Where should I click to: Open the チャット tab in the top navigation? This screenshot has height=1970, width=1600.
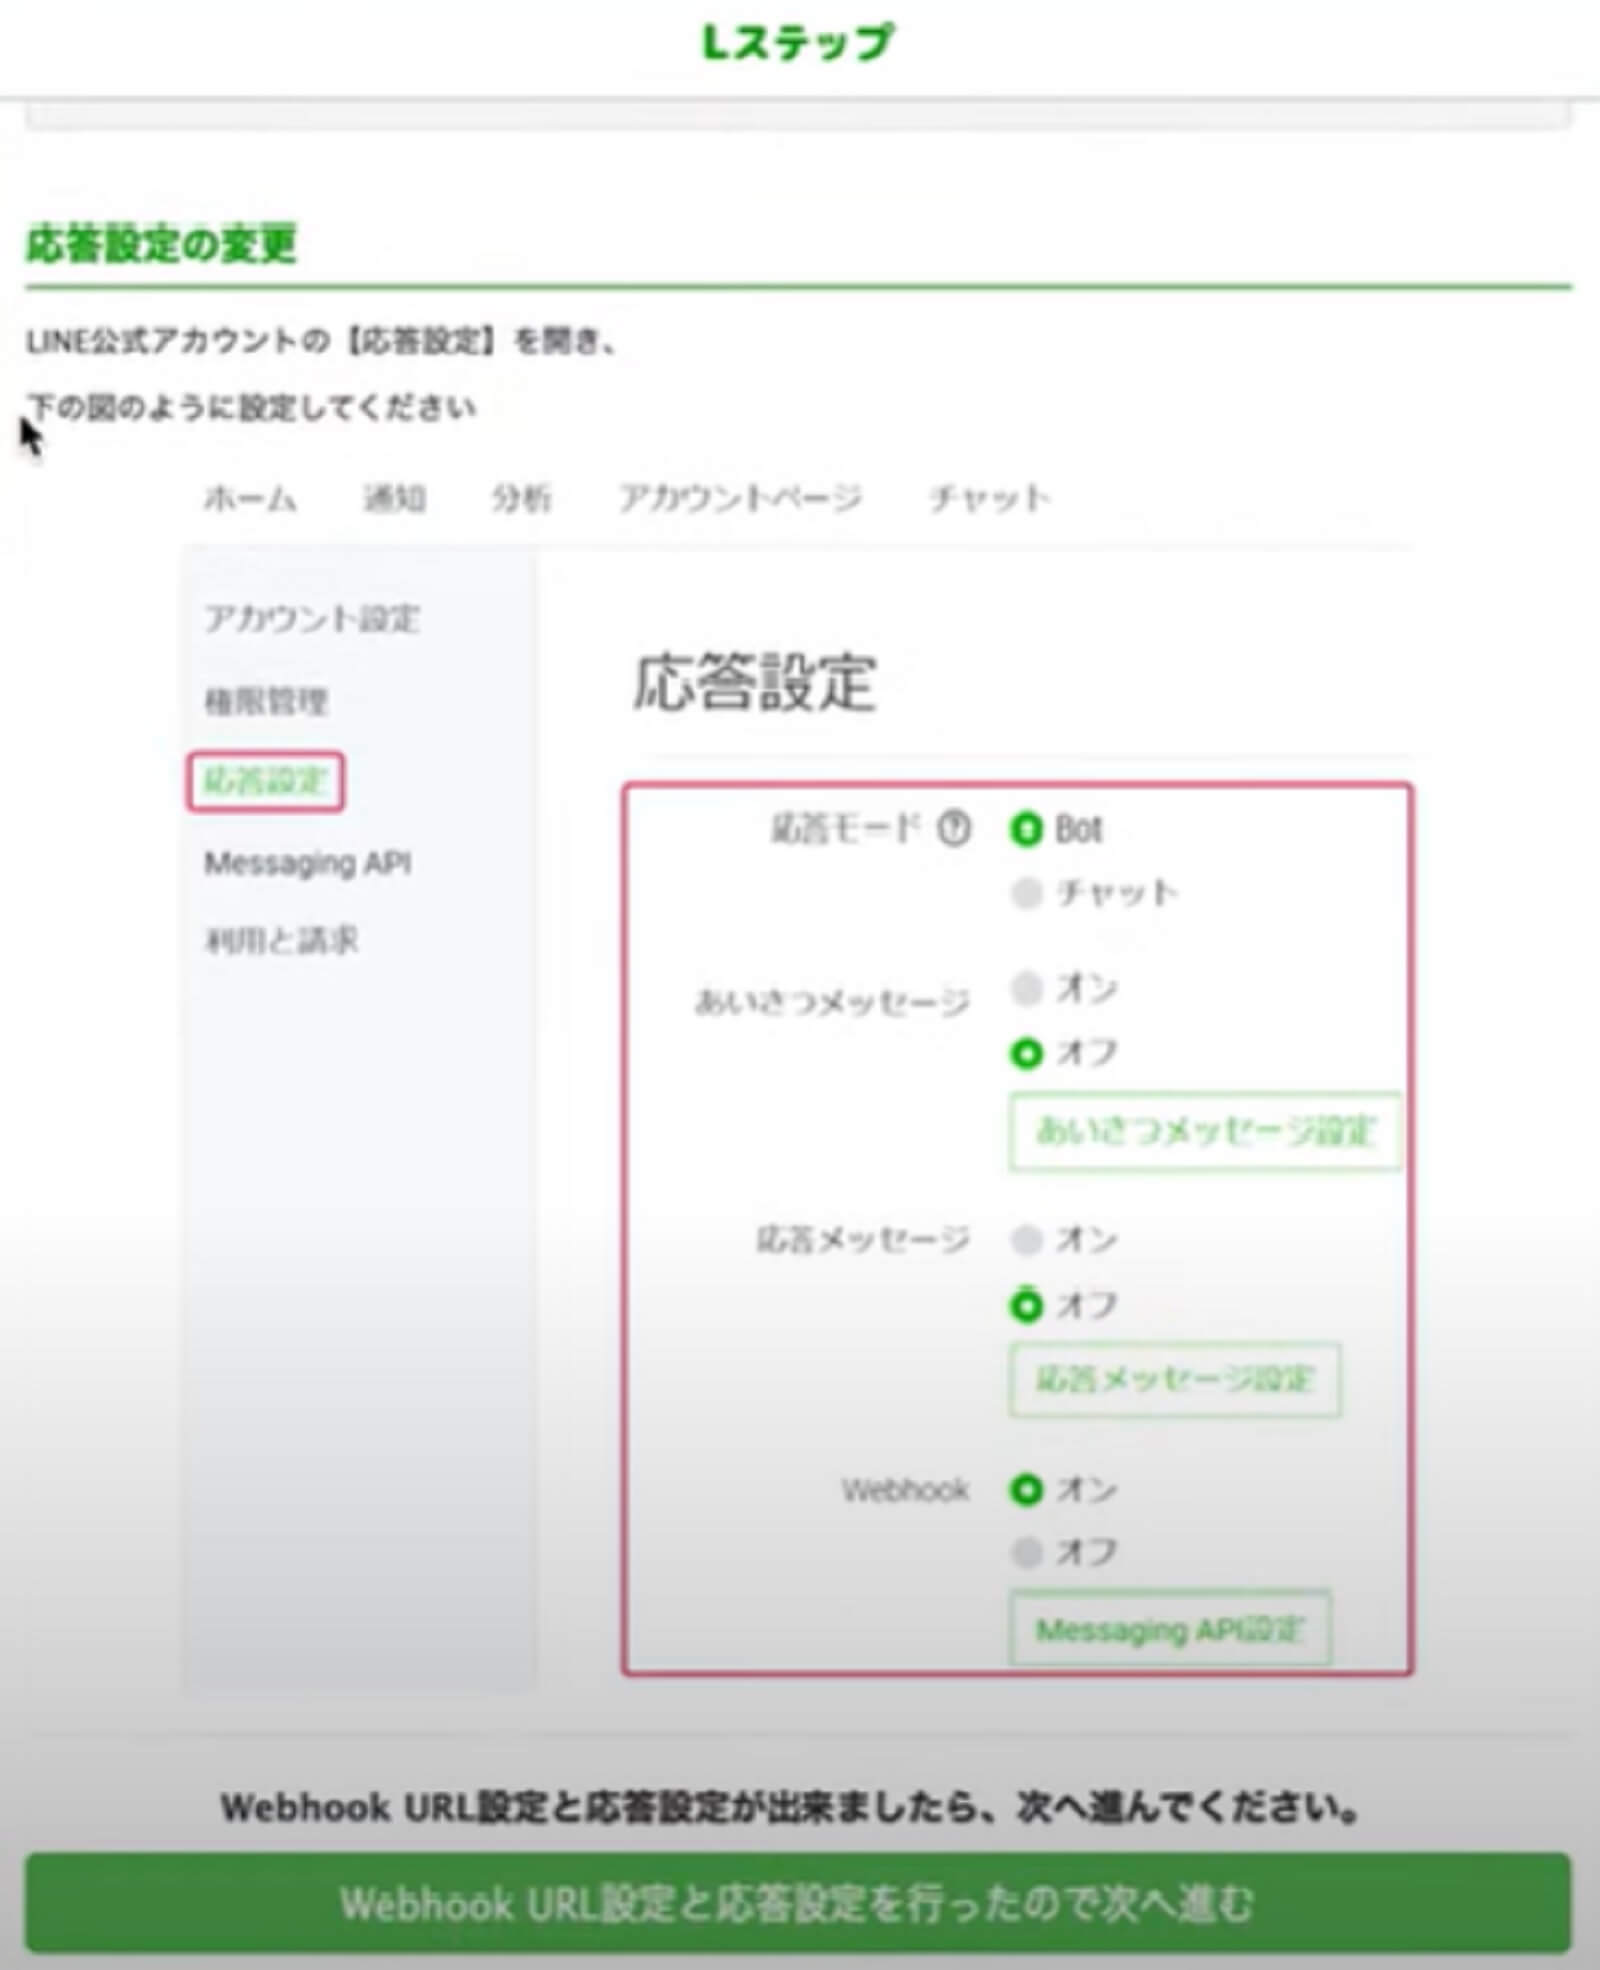coord(989,497)
